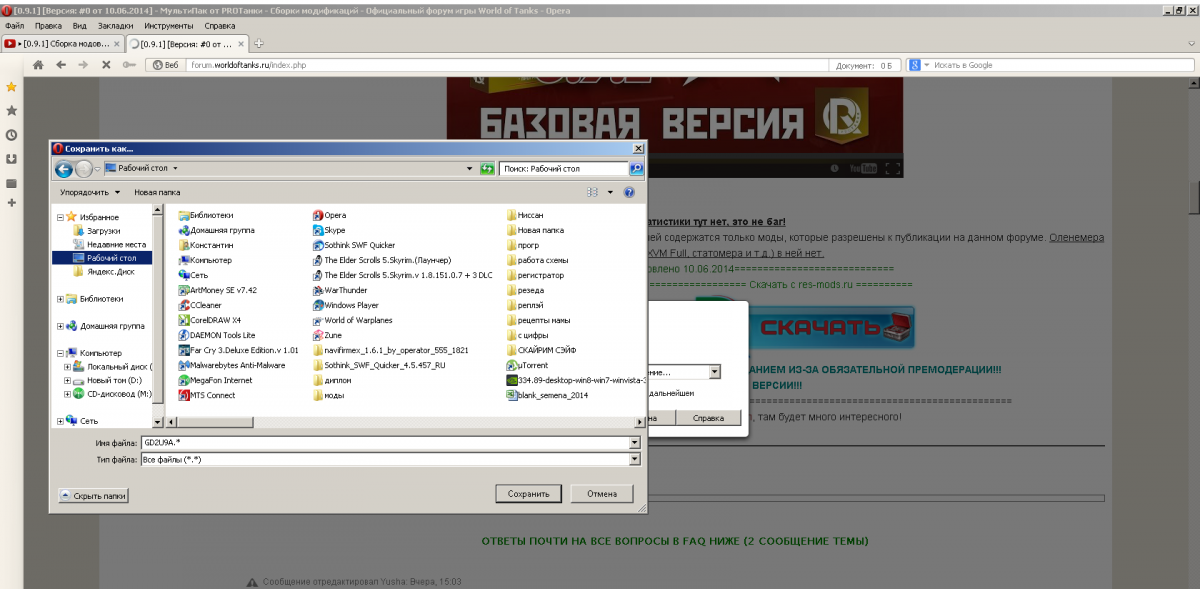Open the Вид menu
The height and width of the screenshot is (589, 1200).
[80, 25]
